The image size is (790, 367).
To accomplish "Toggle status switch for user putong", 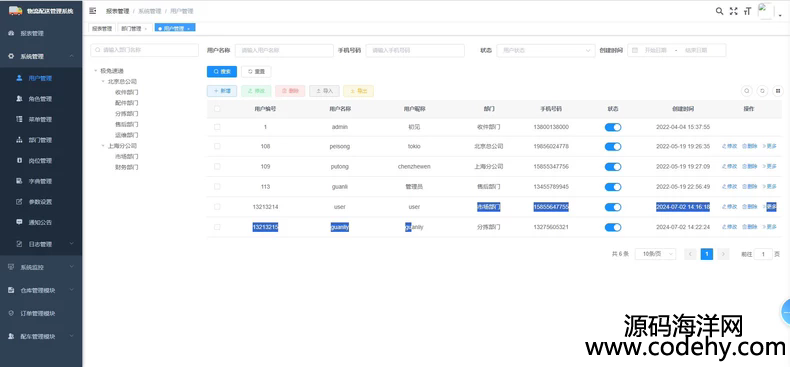I will point(613,167).
